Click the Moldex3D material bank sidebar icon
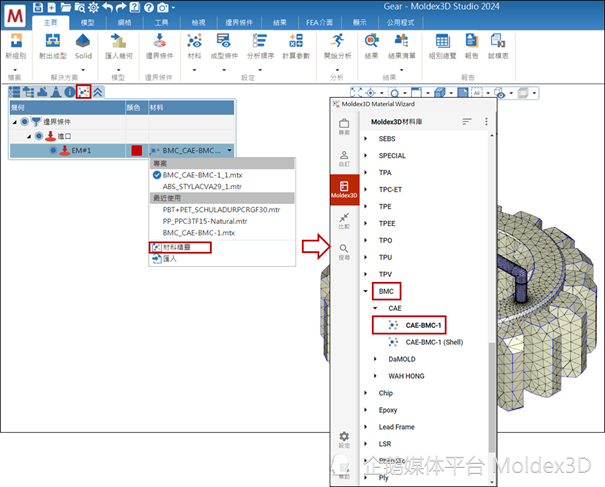This screenshot has width=605, height=487. coord(344,189)
